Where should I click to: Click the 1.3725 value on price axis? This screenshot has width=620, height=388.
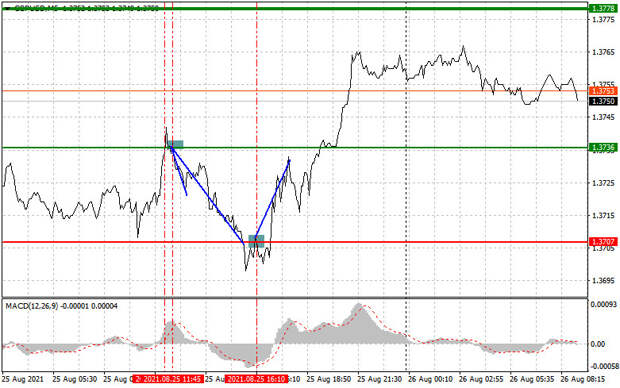tap(603, 183)
